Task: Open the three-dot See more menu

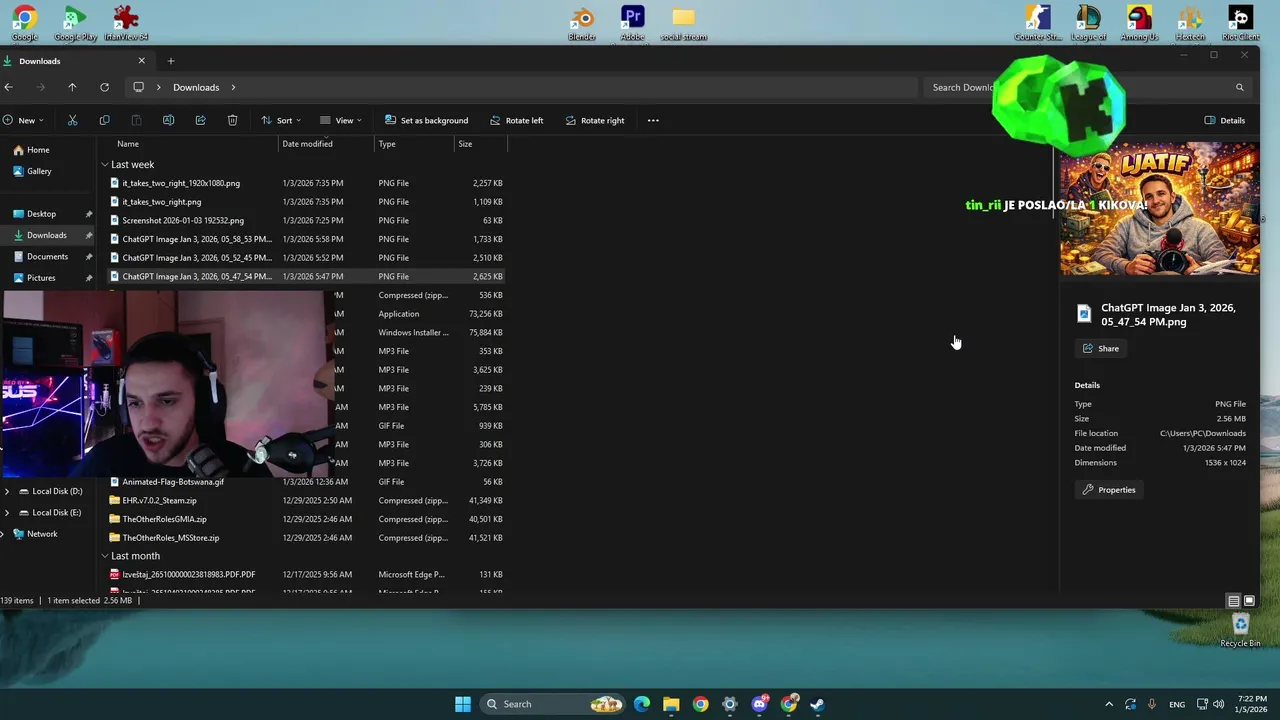Action: point(653,120)
